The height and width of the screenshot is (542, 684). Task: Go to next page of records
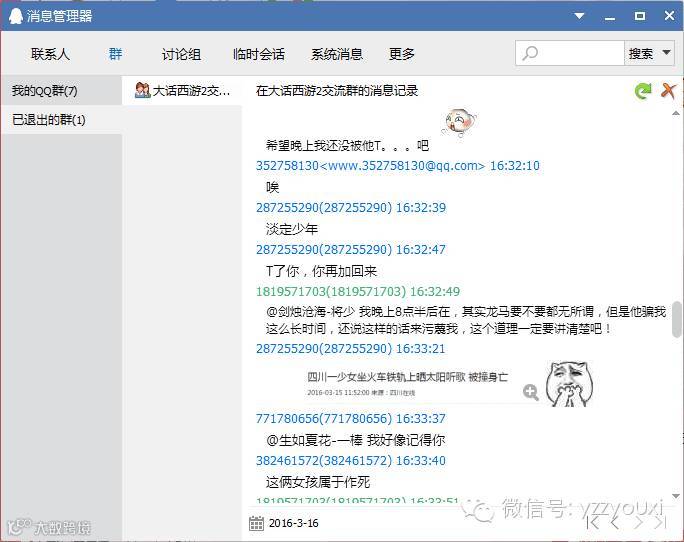coord(638,522)
